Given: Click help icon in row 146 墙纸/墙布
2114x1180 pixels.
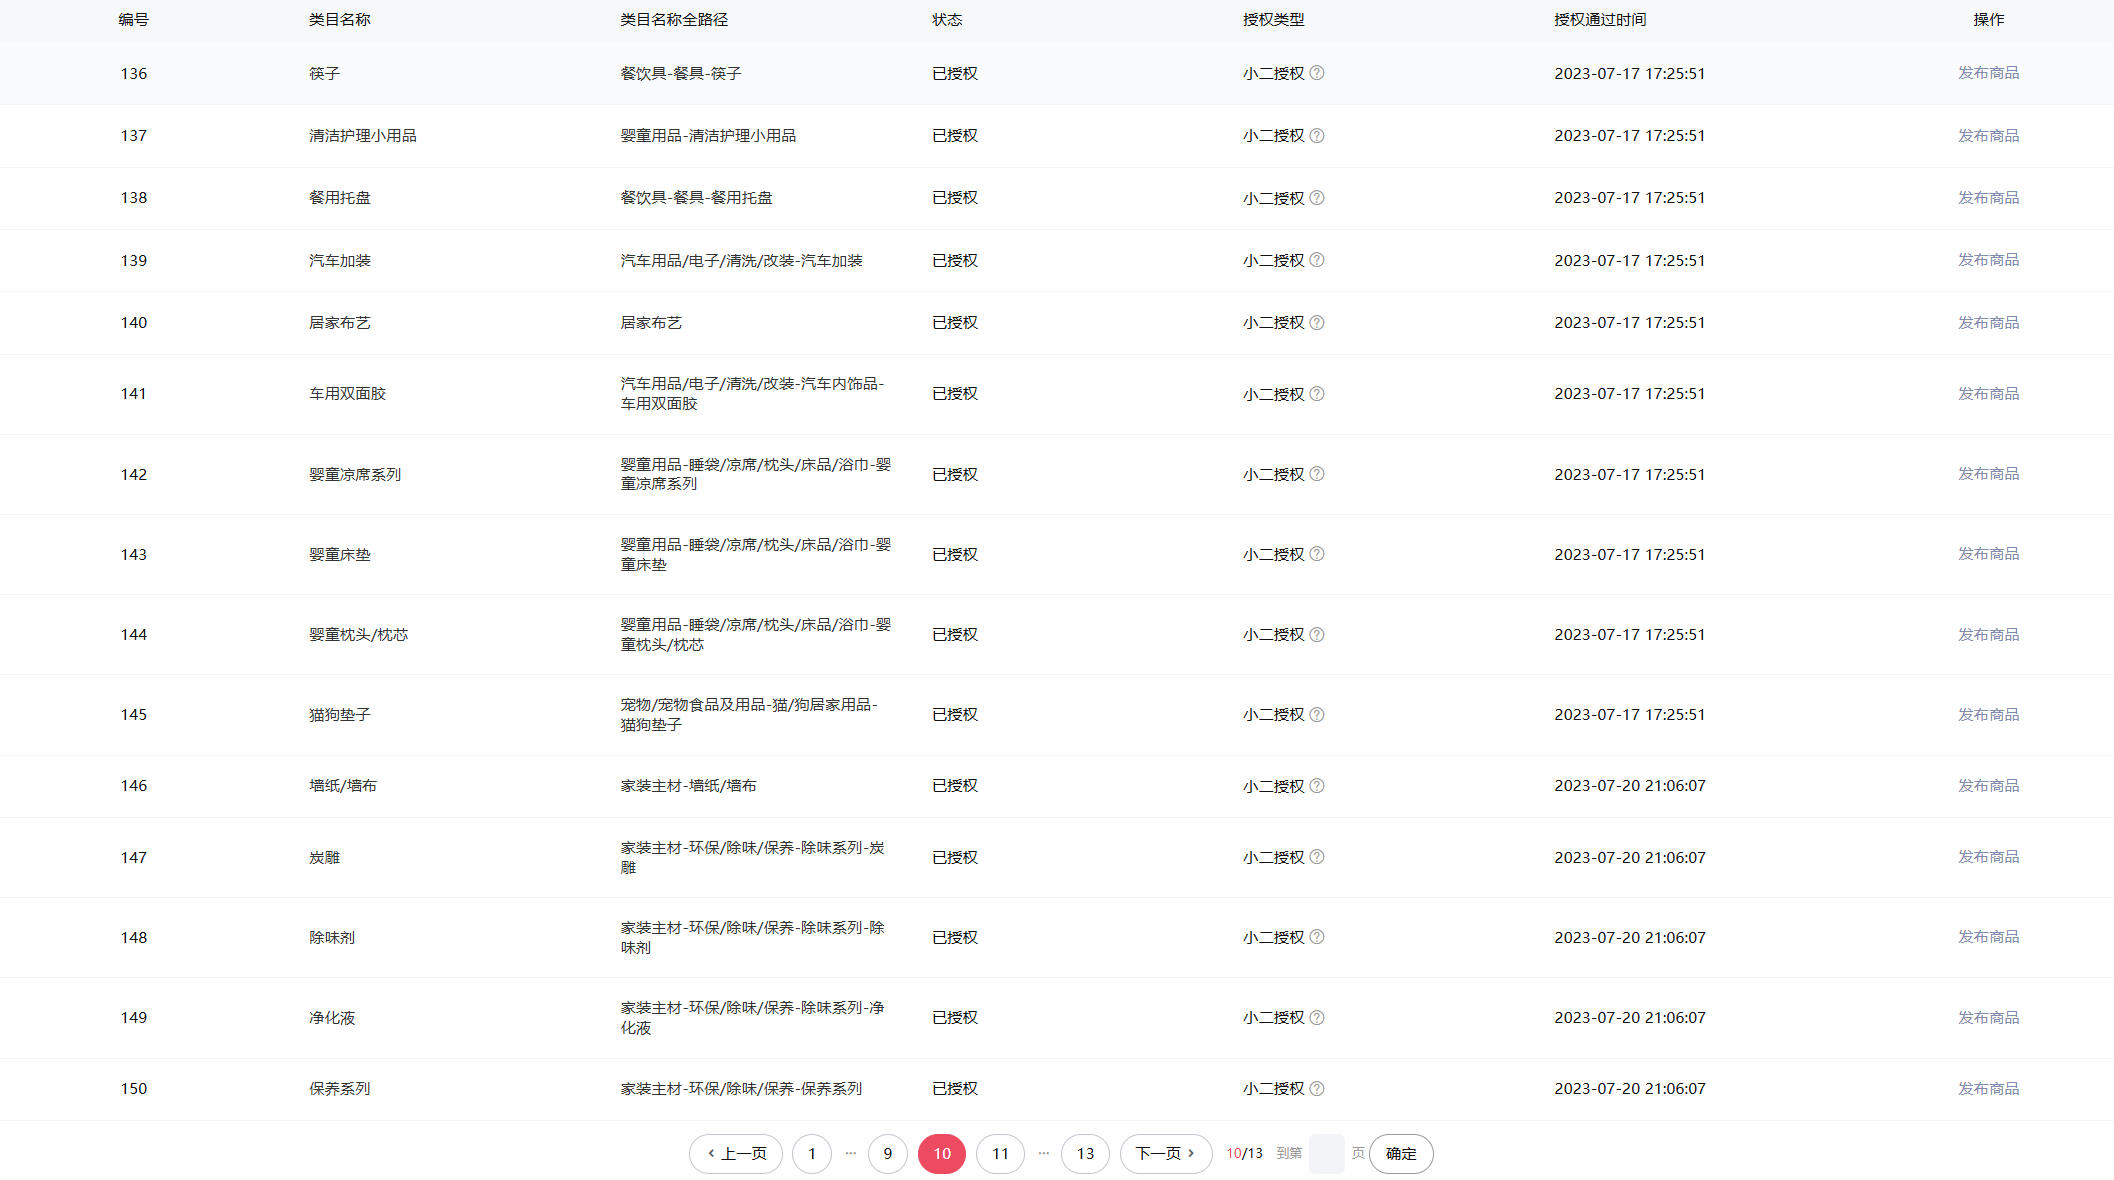Looking at the screenshot, I should (x=1317, y=786).
